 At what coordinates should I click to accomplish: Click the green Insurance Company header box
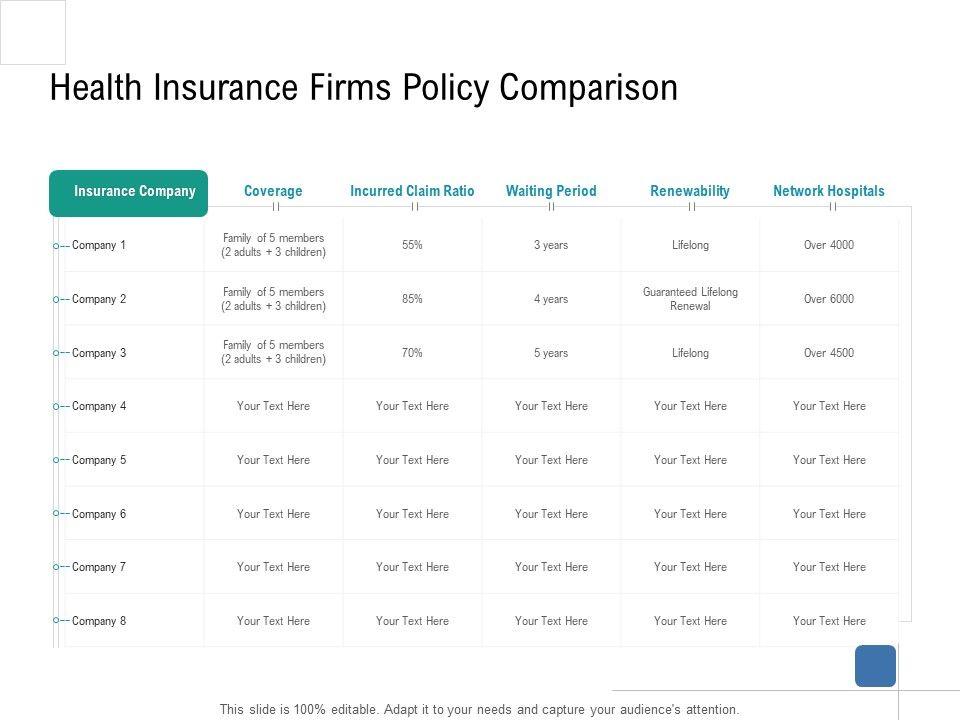(x=129, y=193)
